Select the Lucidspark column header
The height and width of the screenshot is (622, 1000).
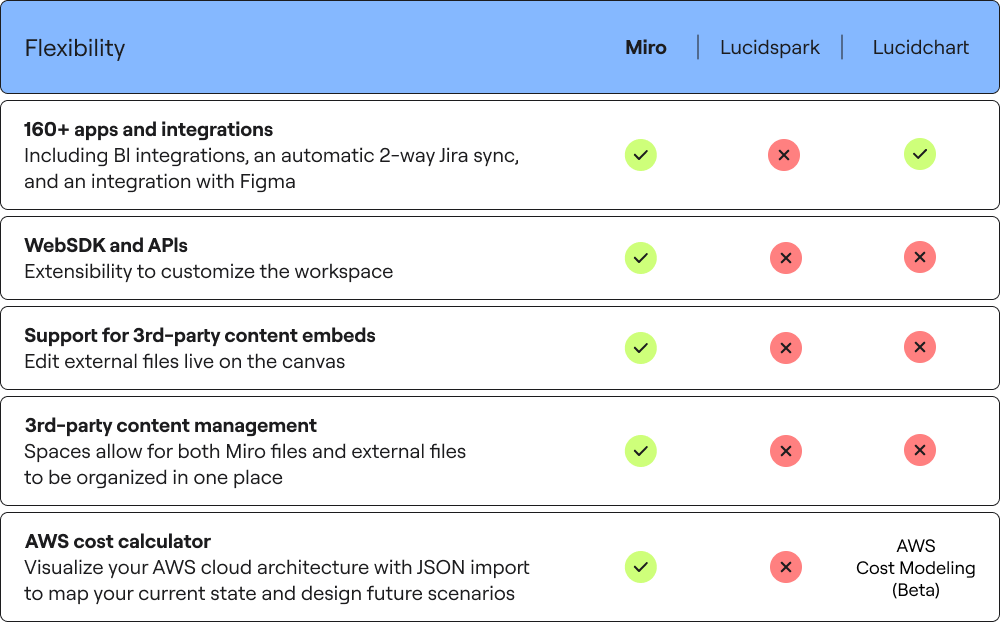pyautogui.click(x=770, y=47)
